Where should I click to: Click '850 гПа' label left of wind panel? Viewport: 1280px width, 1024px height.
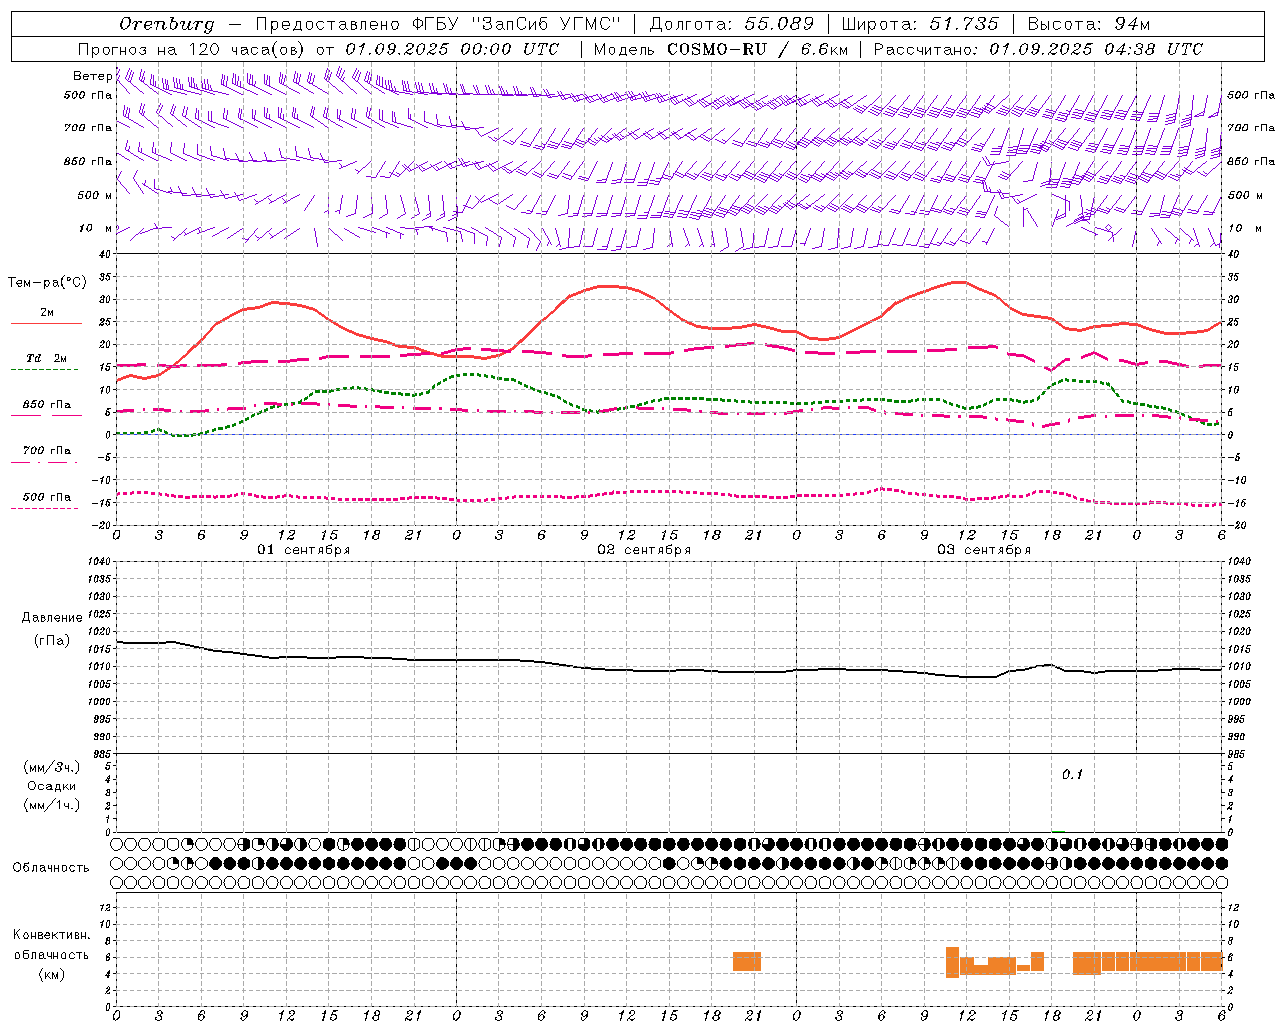(x=88, y=161)
